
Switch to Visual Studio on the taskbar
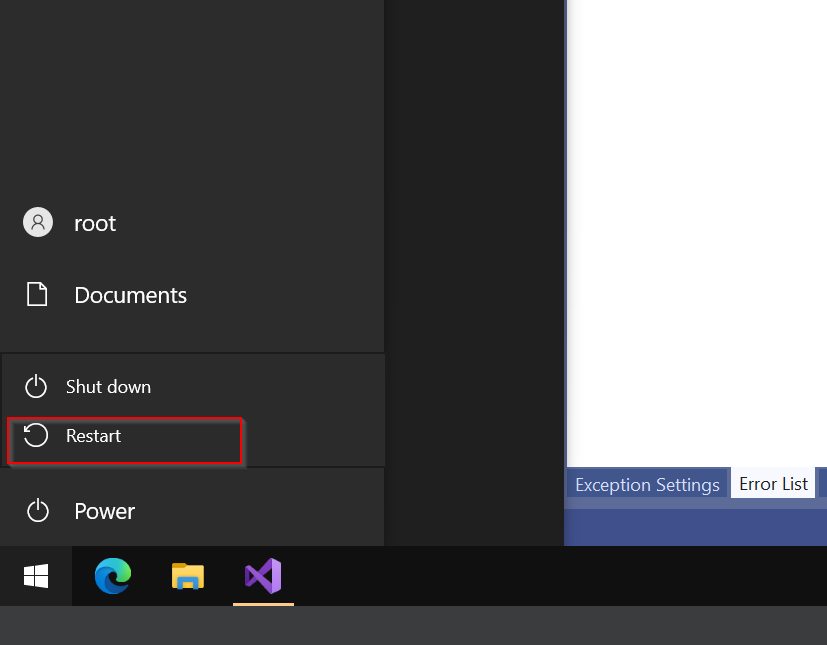click(263, 576)
